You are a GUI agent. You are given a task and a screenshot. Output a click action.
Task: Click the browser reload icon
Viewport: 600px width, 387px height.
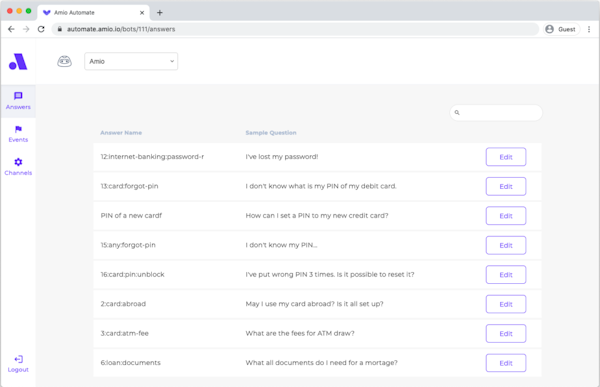(41, 29)
